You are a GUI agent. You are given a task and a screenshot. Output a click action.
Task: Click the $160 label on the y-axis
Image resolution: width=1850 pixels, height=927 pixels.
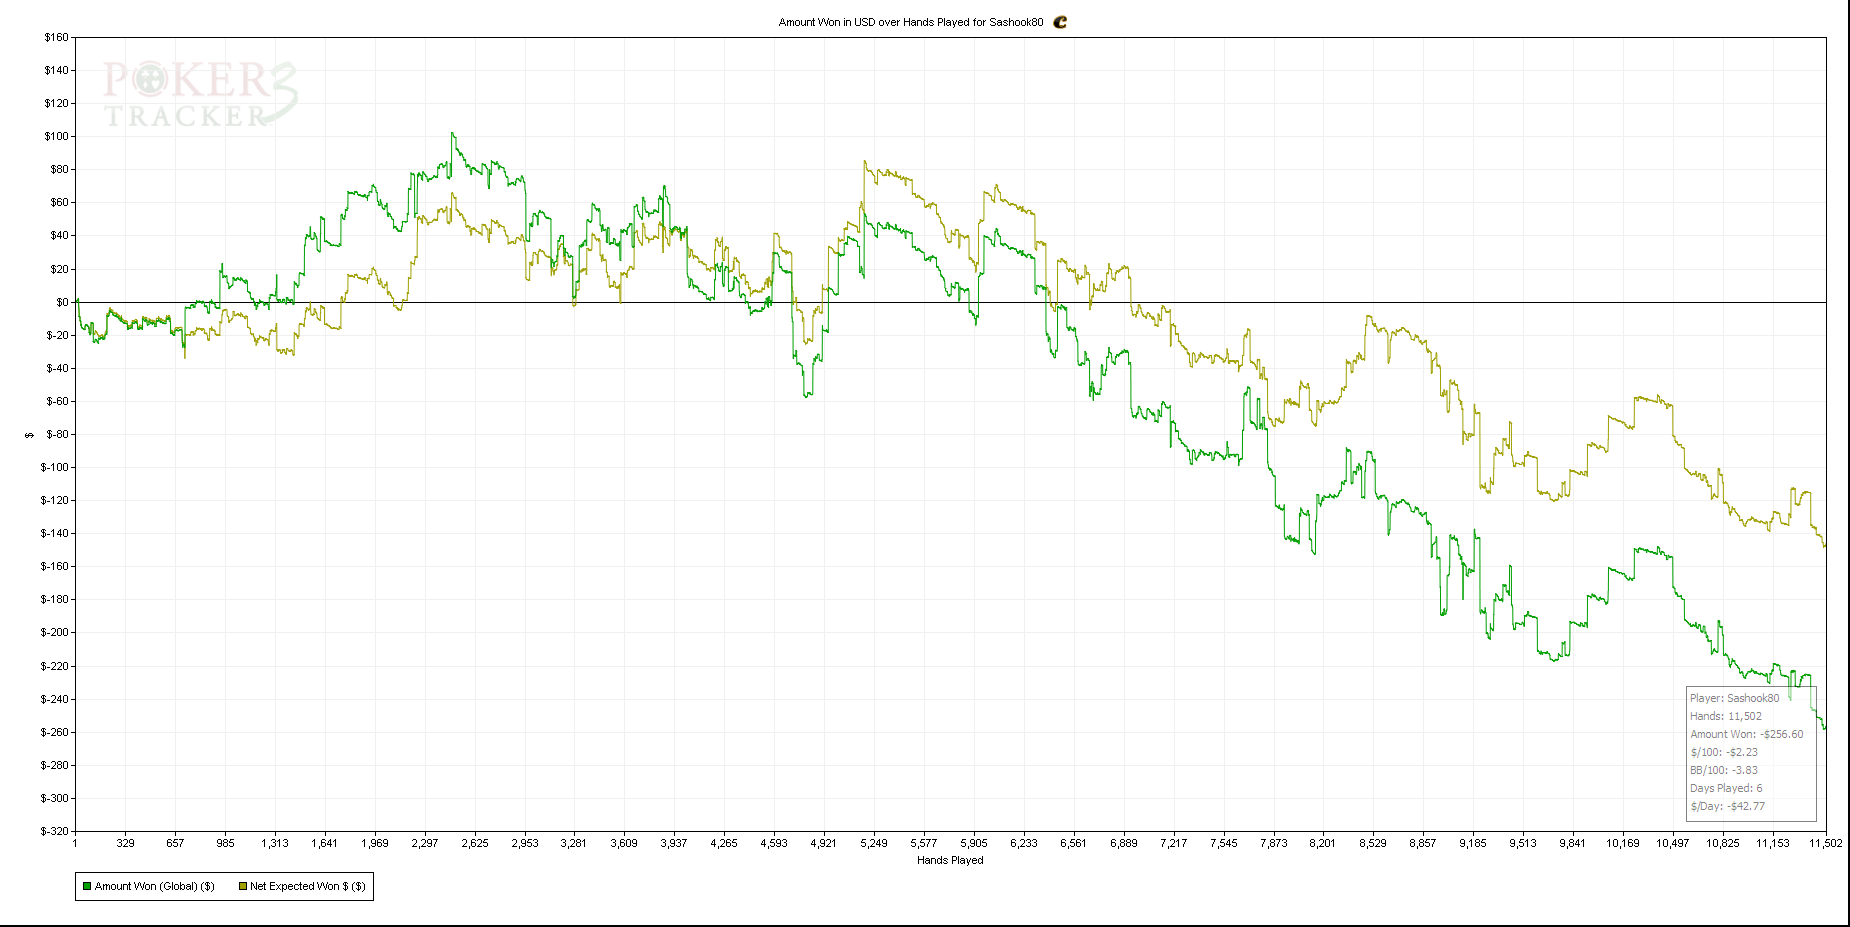tap(56, 37)
